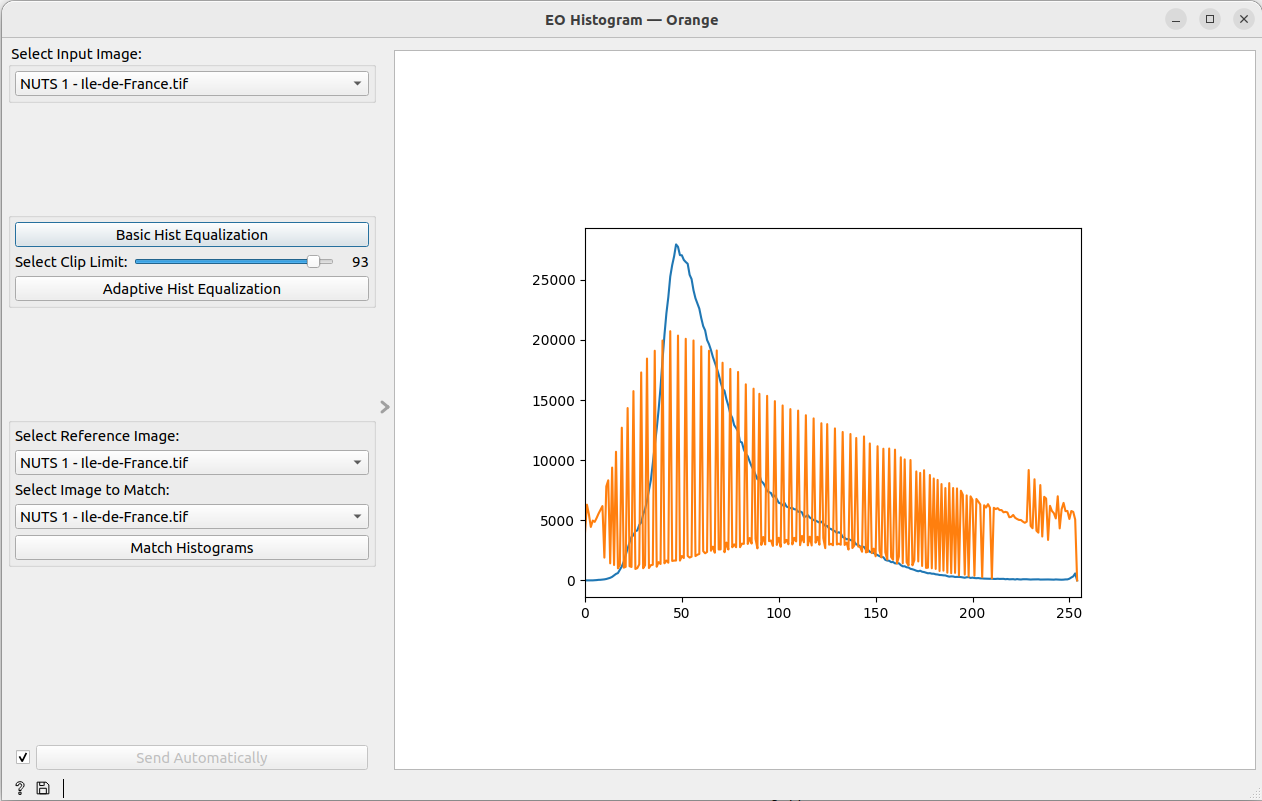
Task: Run Adaptive Hist Equalization
Action: [x=192, y=289]
